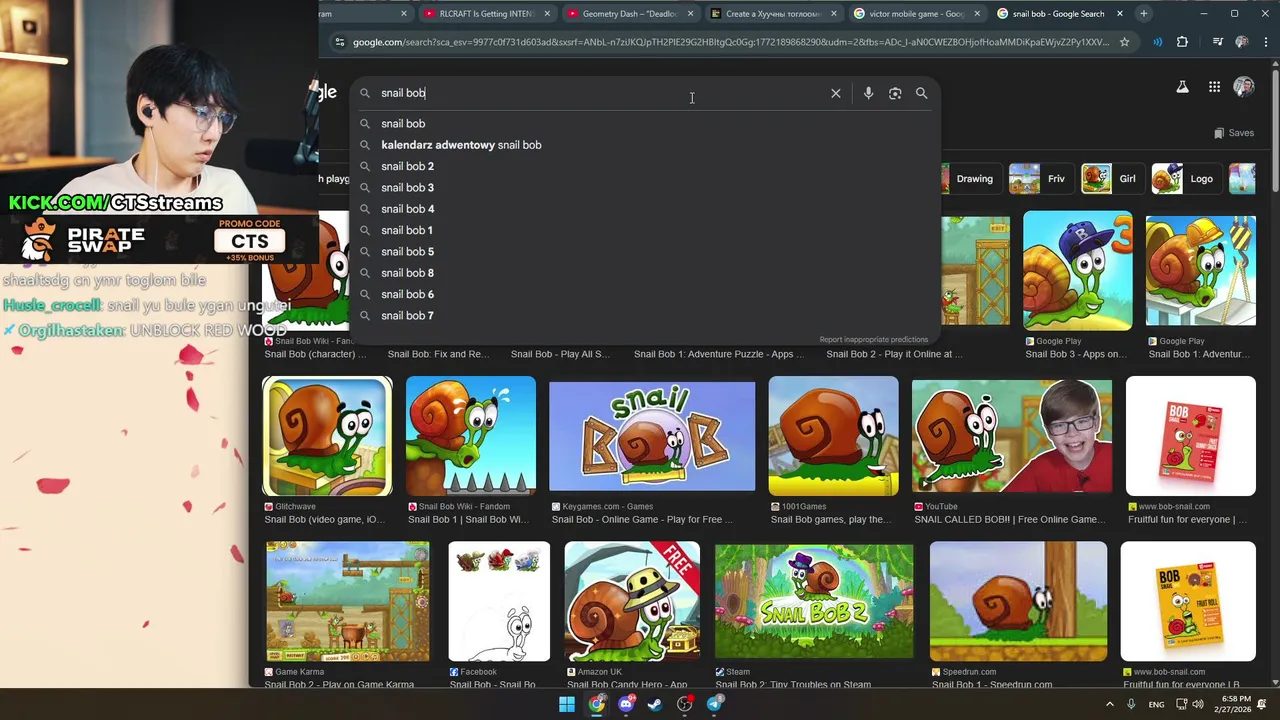Image resolution: width=1280 pixels, height=720 pixels.
Task: Click the taskbar microphone tray icon
Action: click(1131, 704)
